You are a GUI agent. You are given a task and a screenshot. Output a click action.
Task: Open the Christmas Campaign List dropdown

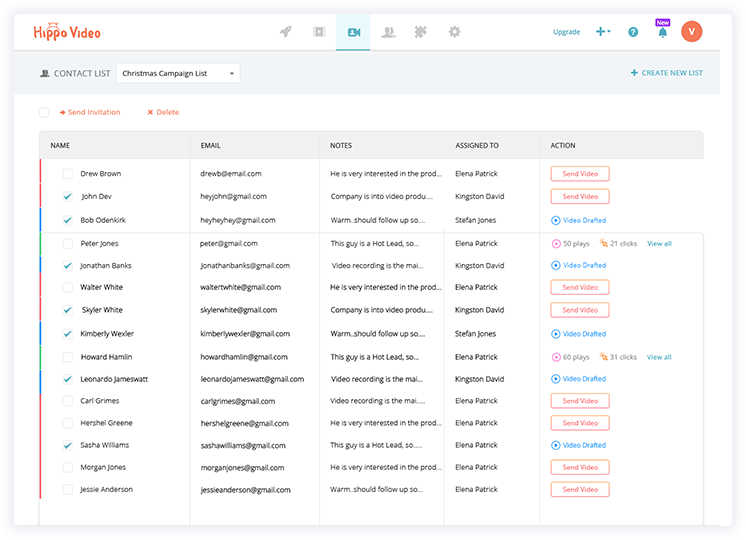pyautogui.click(x=178, y=73)
